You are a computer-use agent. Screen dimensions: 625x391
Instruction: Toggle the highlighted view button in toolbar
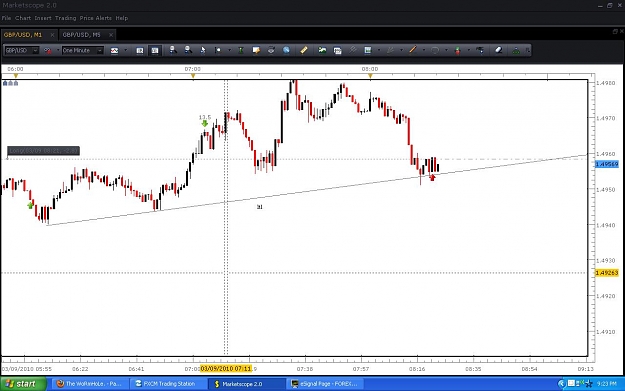[155, 50]
